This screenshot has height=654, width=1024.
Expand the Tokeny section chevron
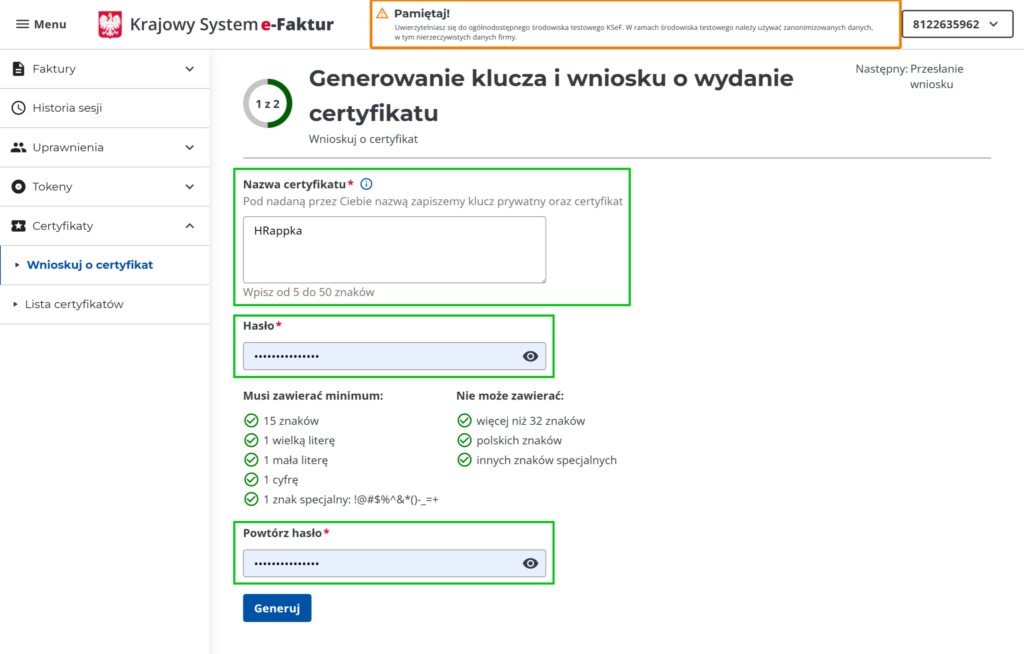tap(190, 187)
